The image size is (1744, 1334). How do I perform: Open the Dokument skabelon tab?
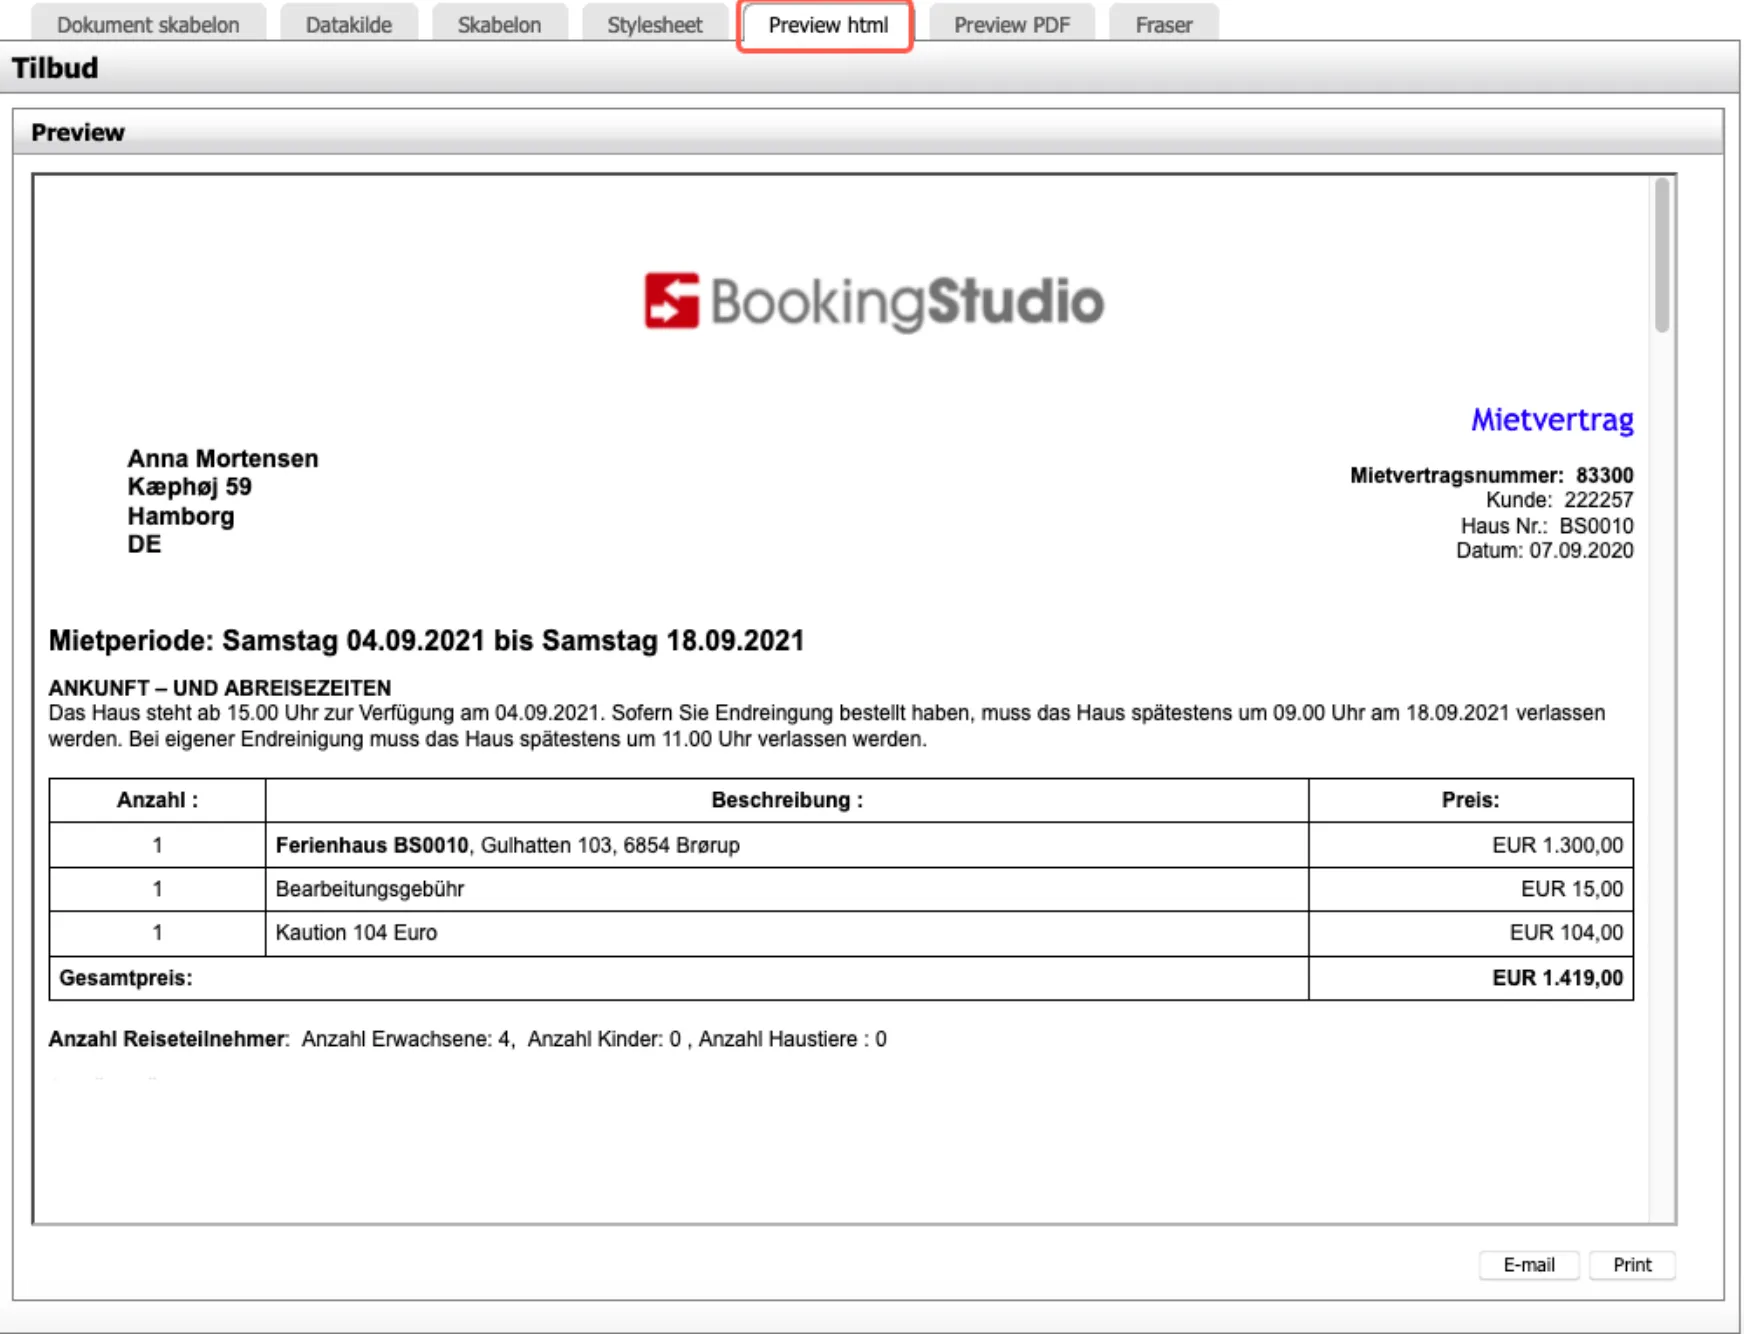(x=148, y=25)
